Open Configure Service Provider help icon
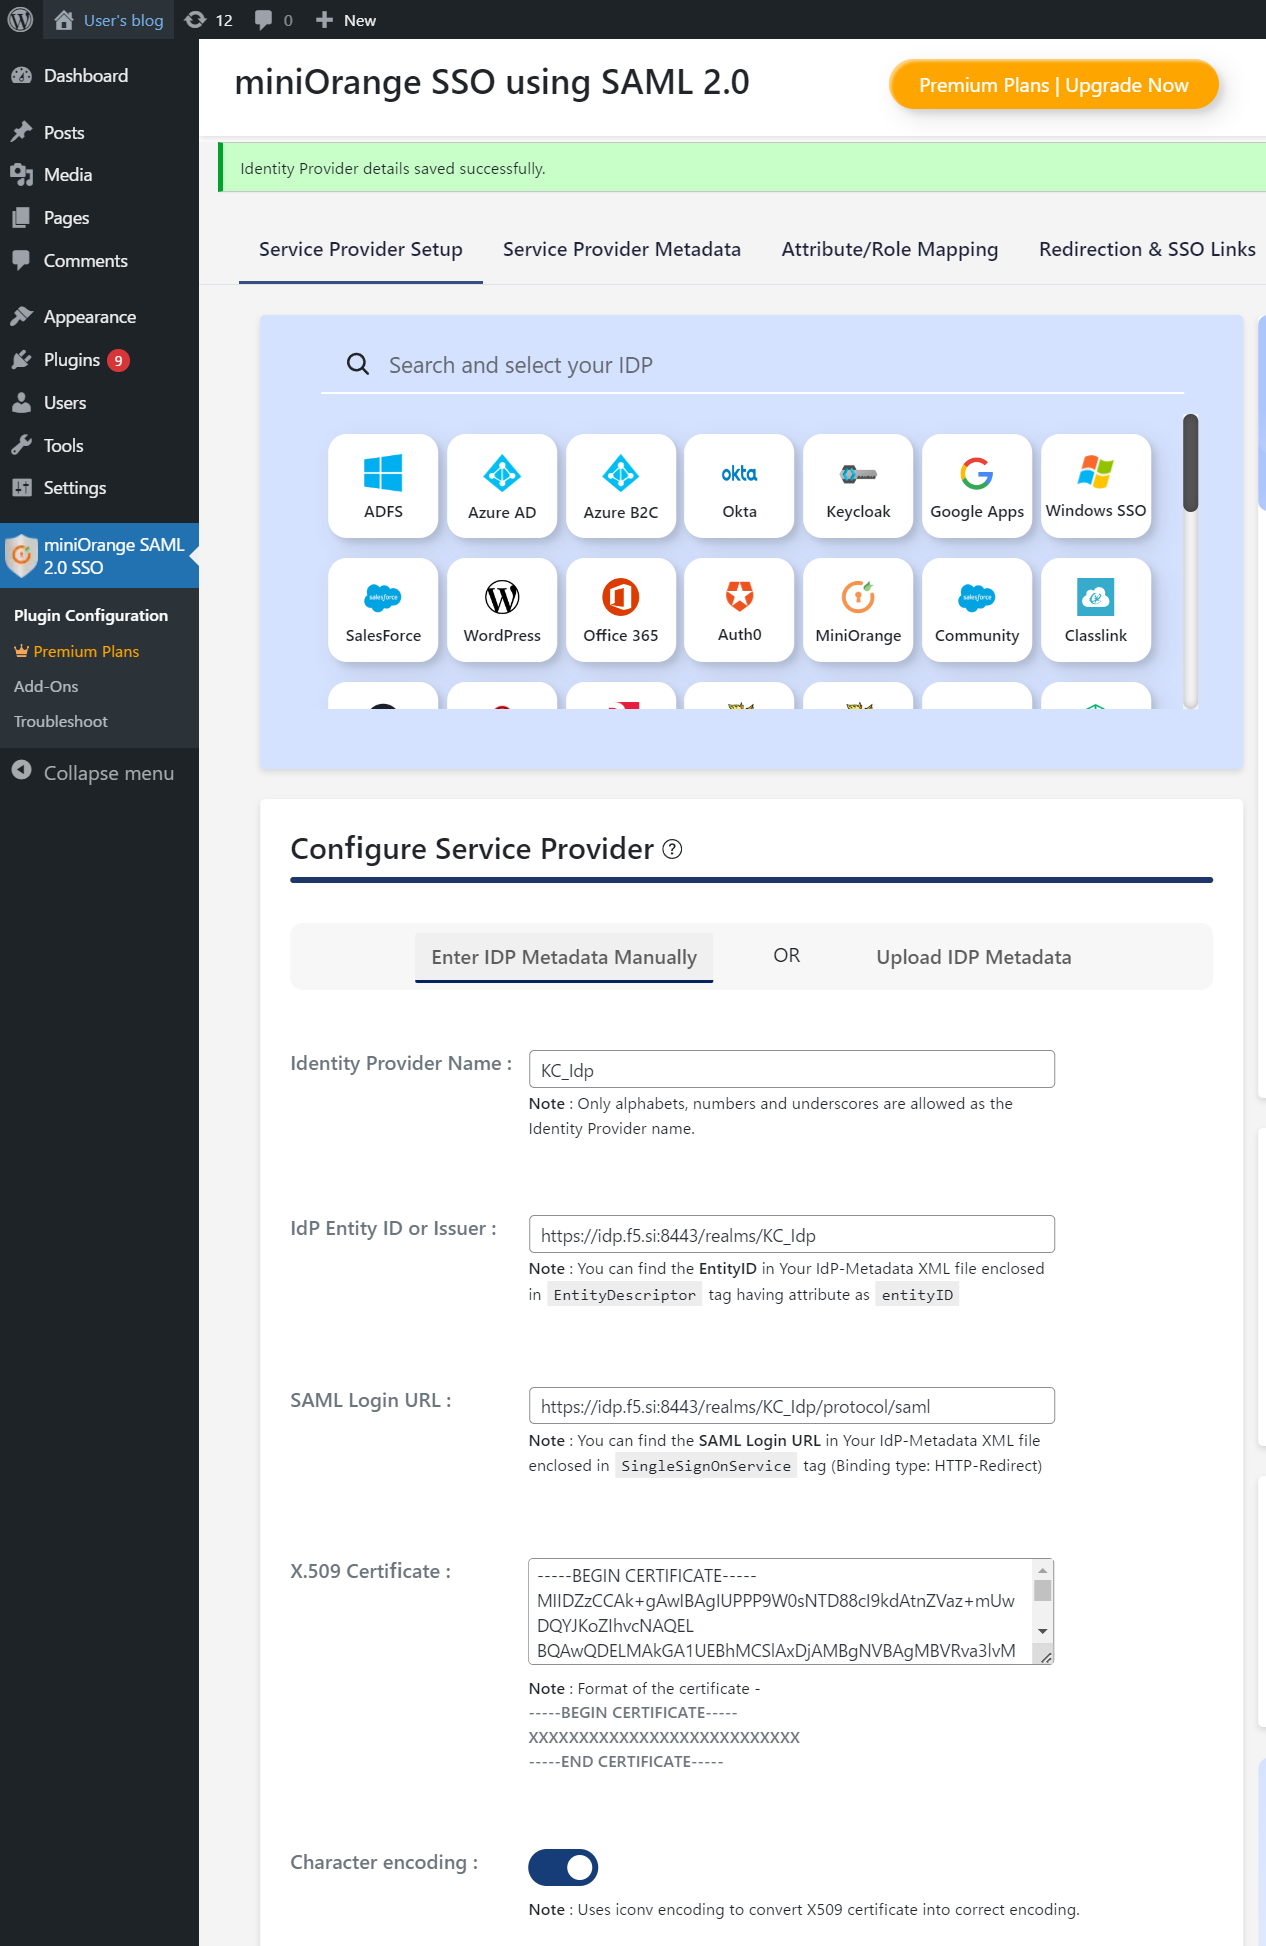The width and height of the screenshot is (1266, 1946). 673,849
